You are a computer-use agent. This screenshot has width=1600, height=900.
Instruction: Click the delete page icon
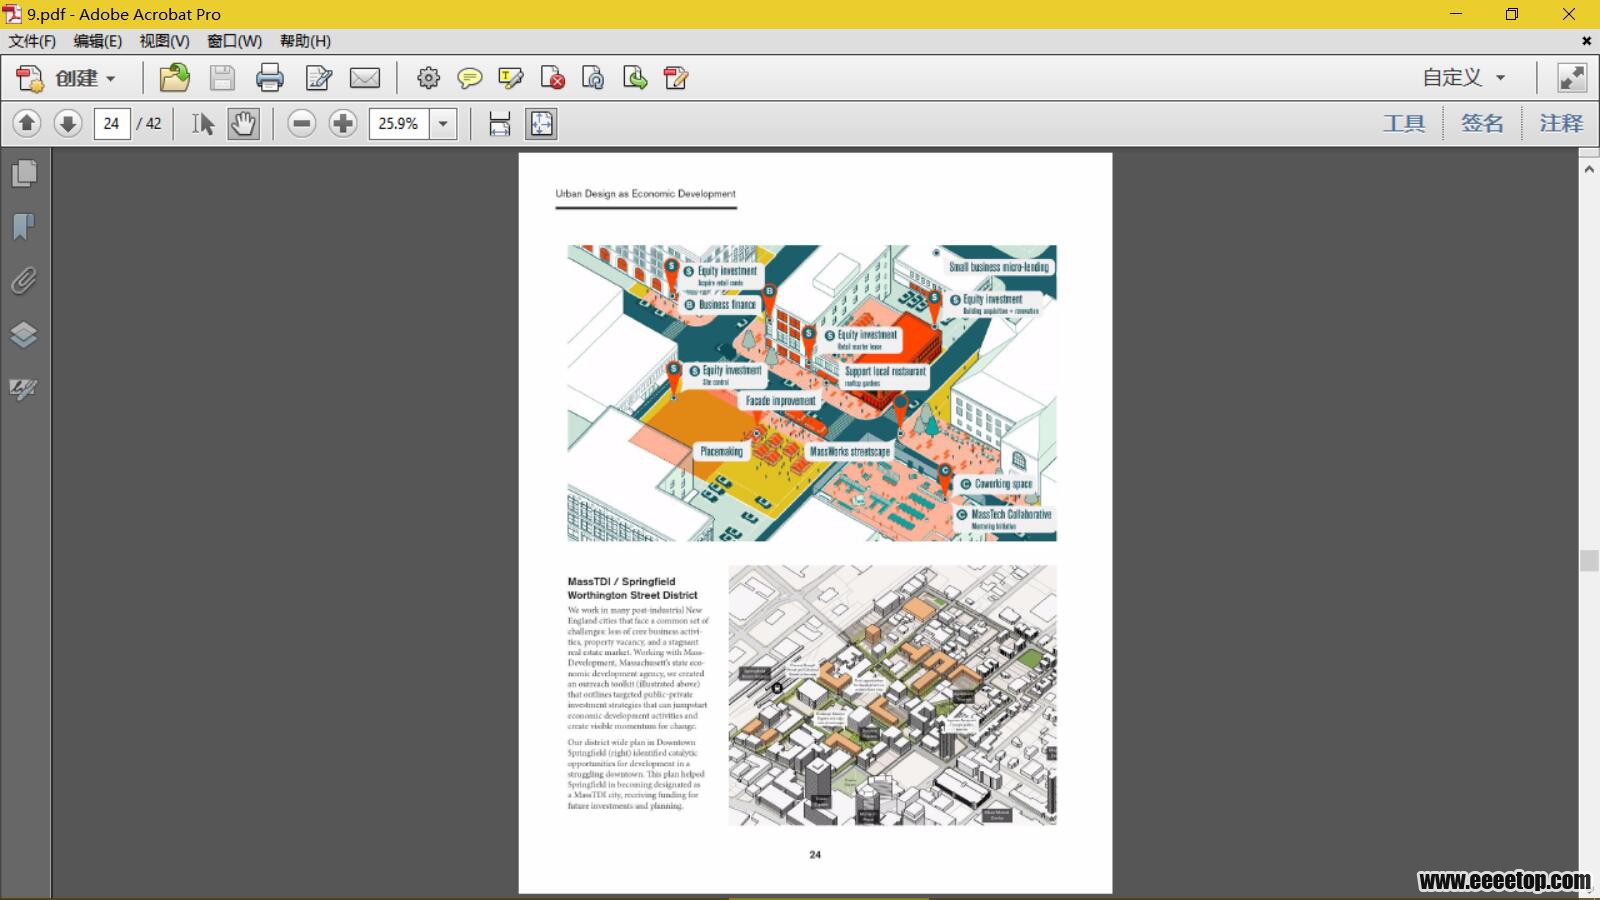pyautogui.click(x=552, y=78)
